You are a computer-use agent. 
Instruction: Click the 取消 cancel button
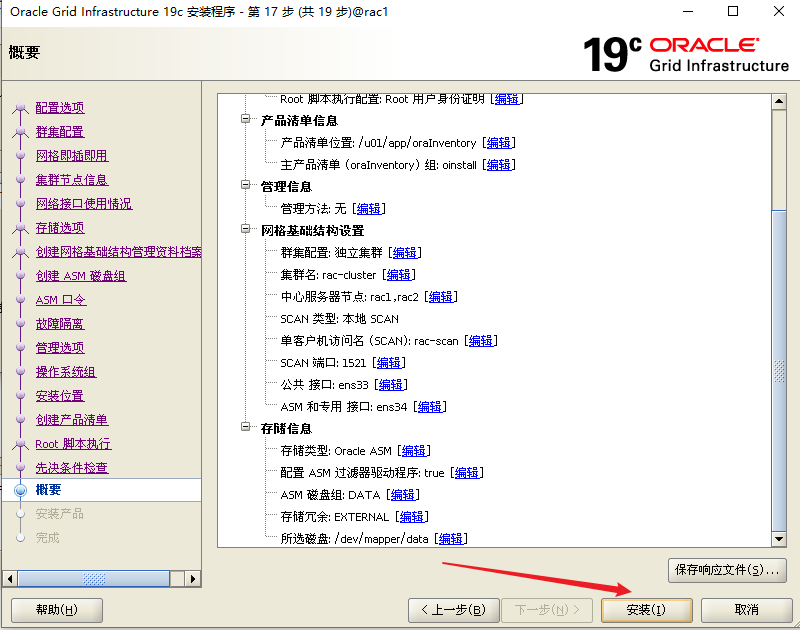point(746,609)
